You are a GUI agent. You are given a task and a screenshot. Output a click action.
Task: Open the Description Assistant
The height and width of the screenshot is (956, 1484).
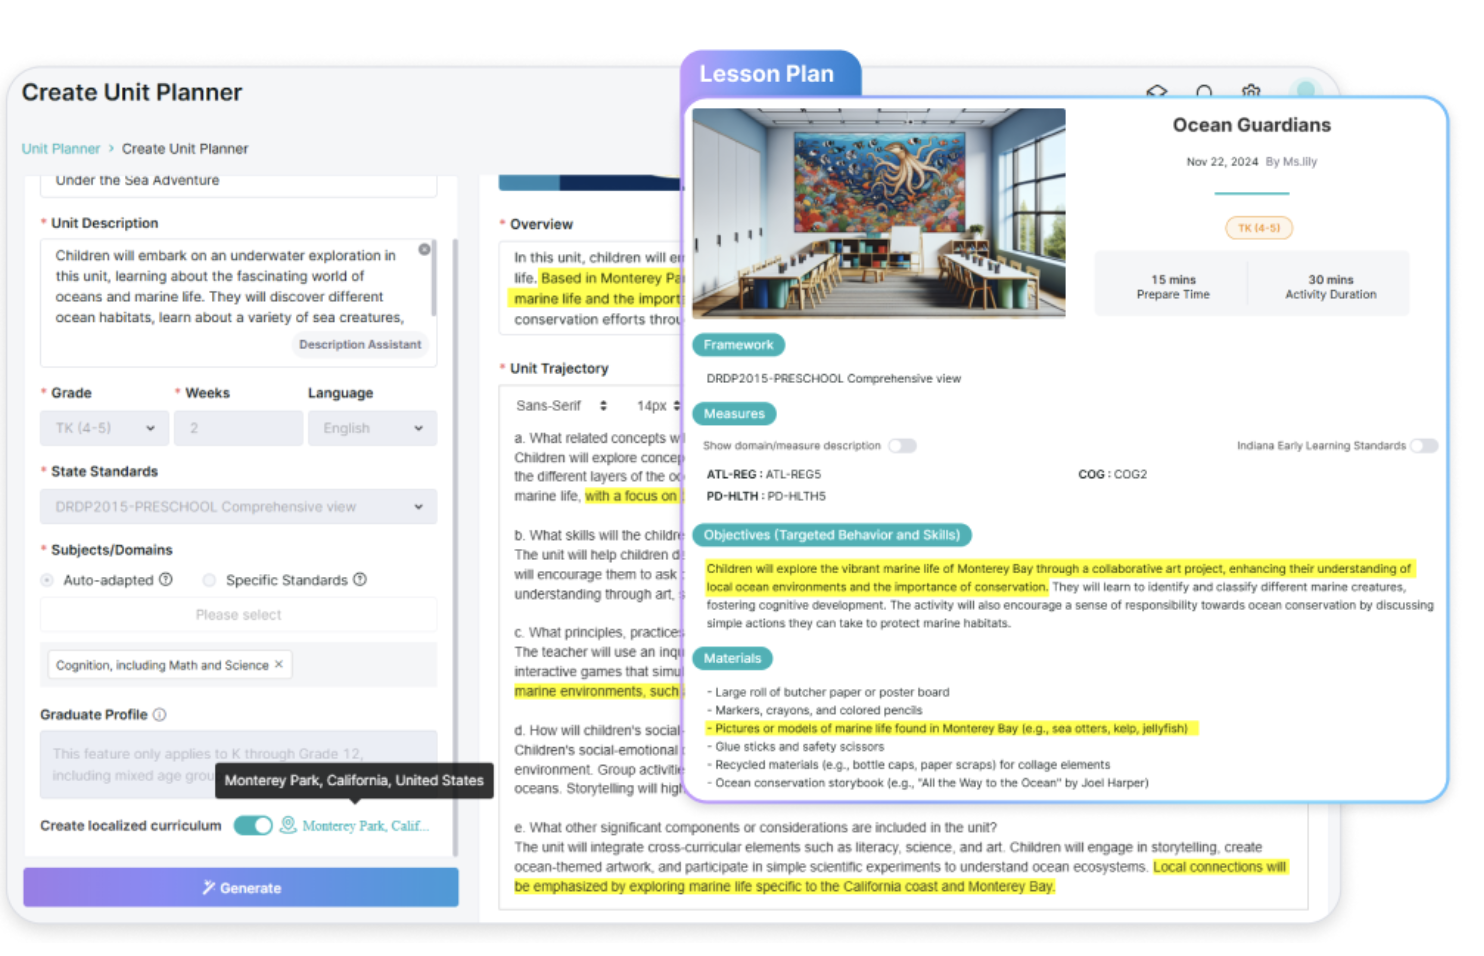point(360,344)
